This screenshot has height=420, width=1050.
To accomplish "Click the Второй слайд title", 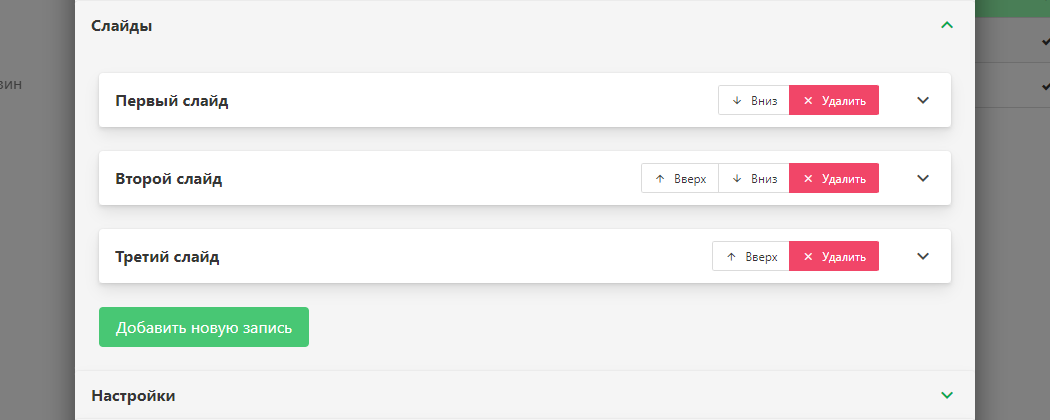I will point(169,179).
